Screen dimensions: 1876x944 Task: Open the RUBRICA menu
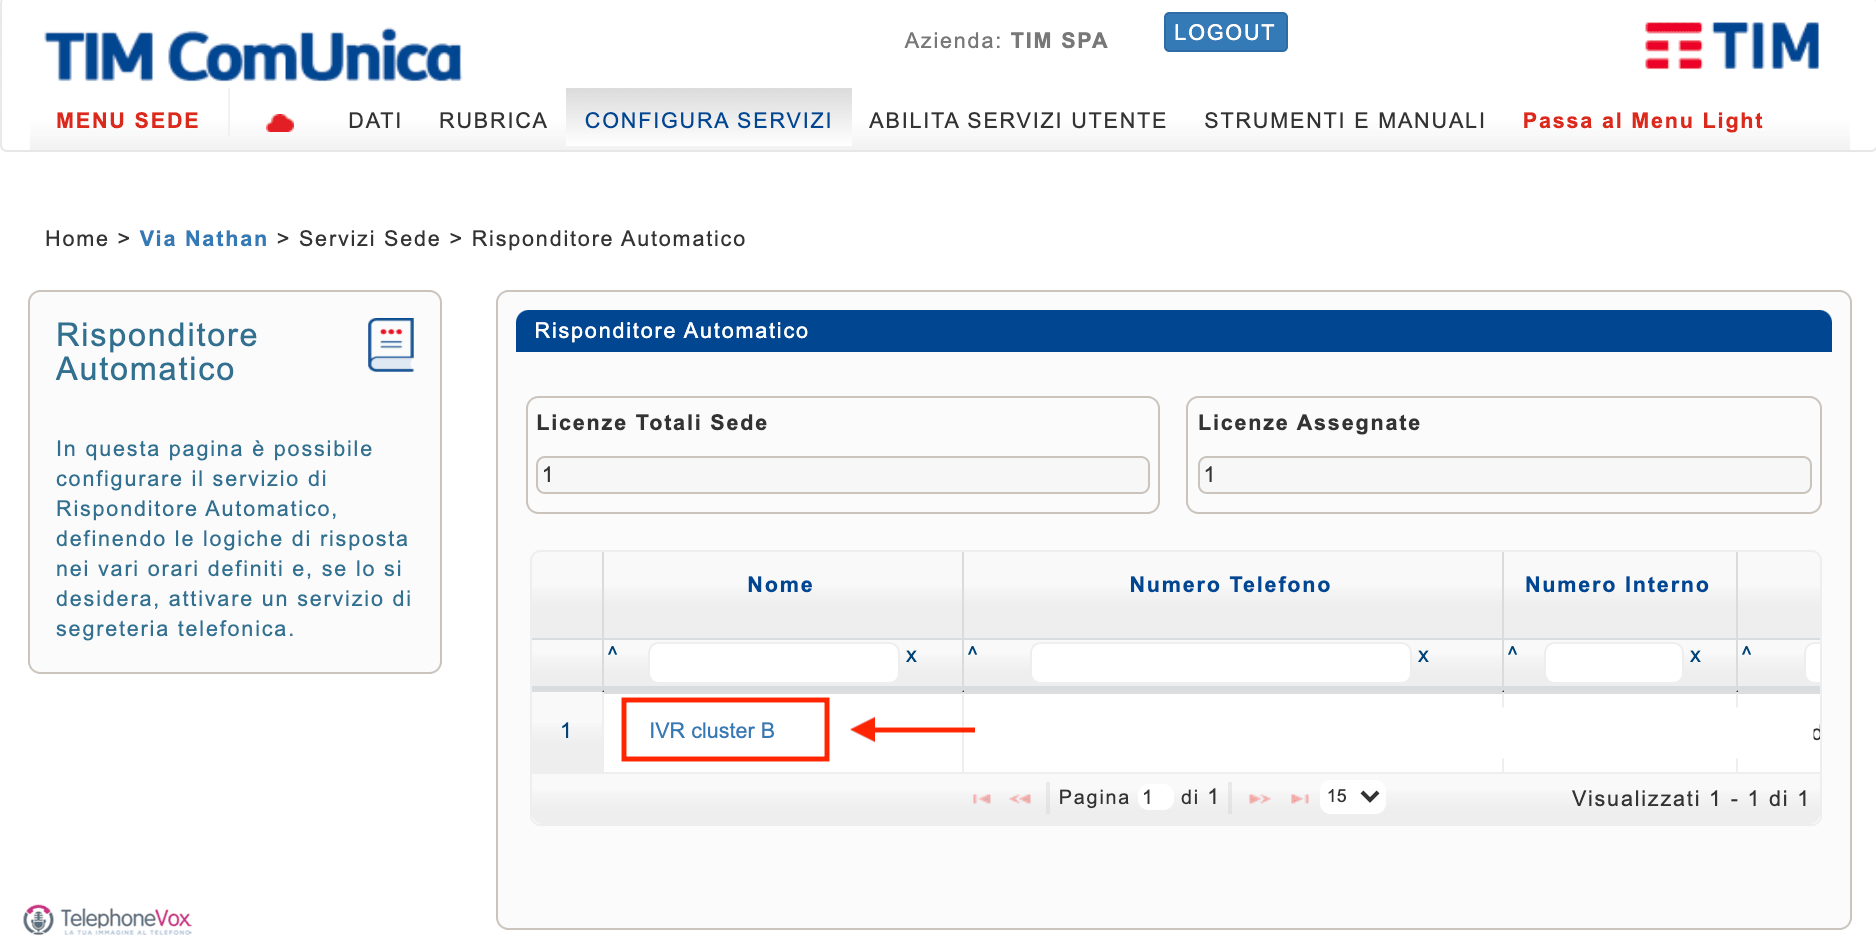[x=493, y=120]
